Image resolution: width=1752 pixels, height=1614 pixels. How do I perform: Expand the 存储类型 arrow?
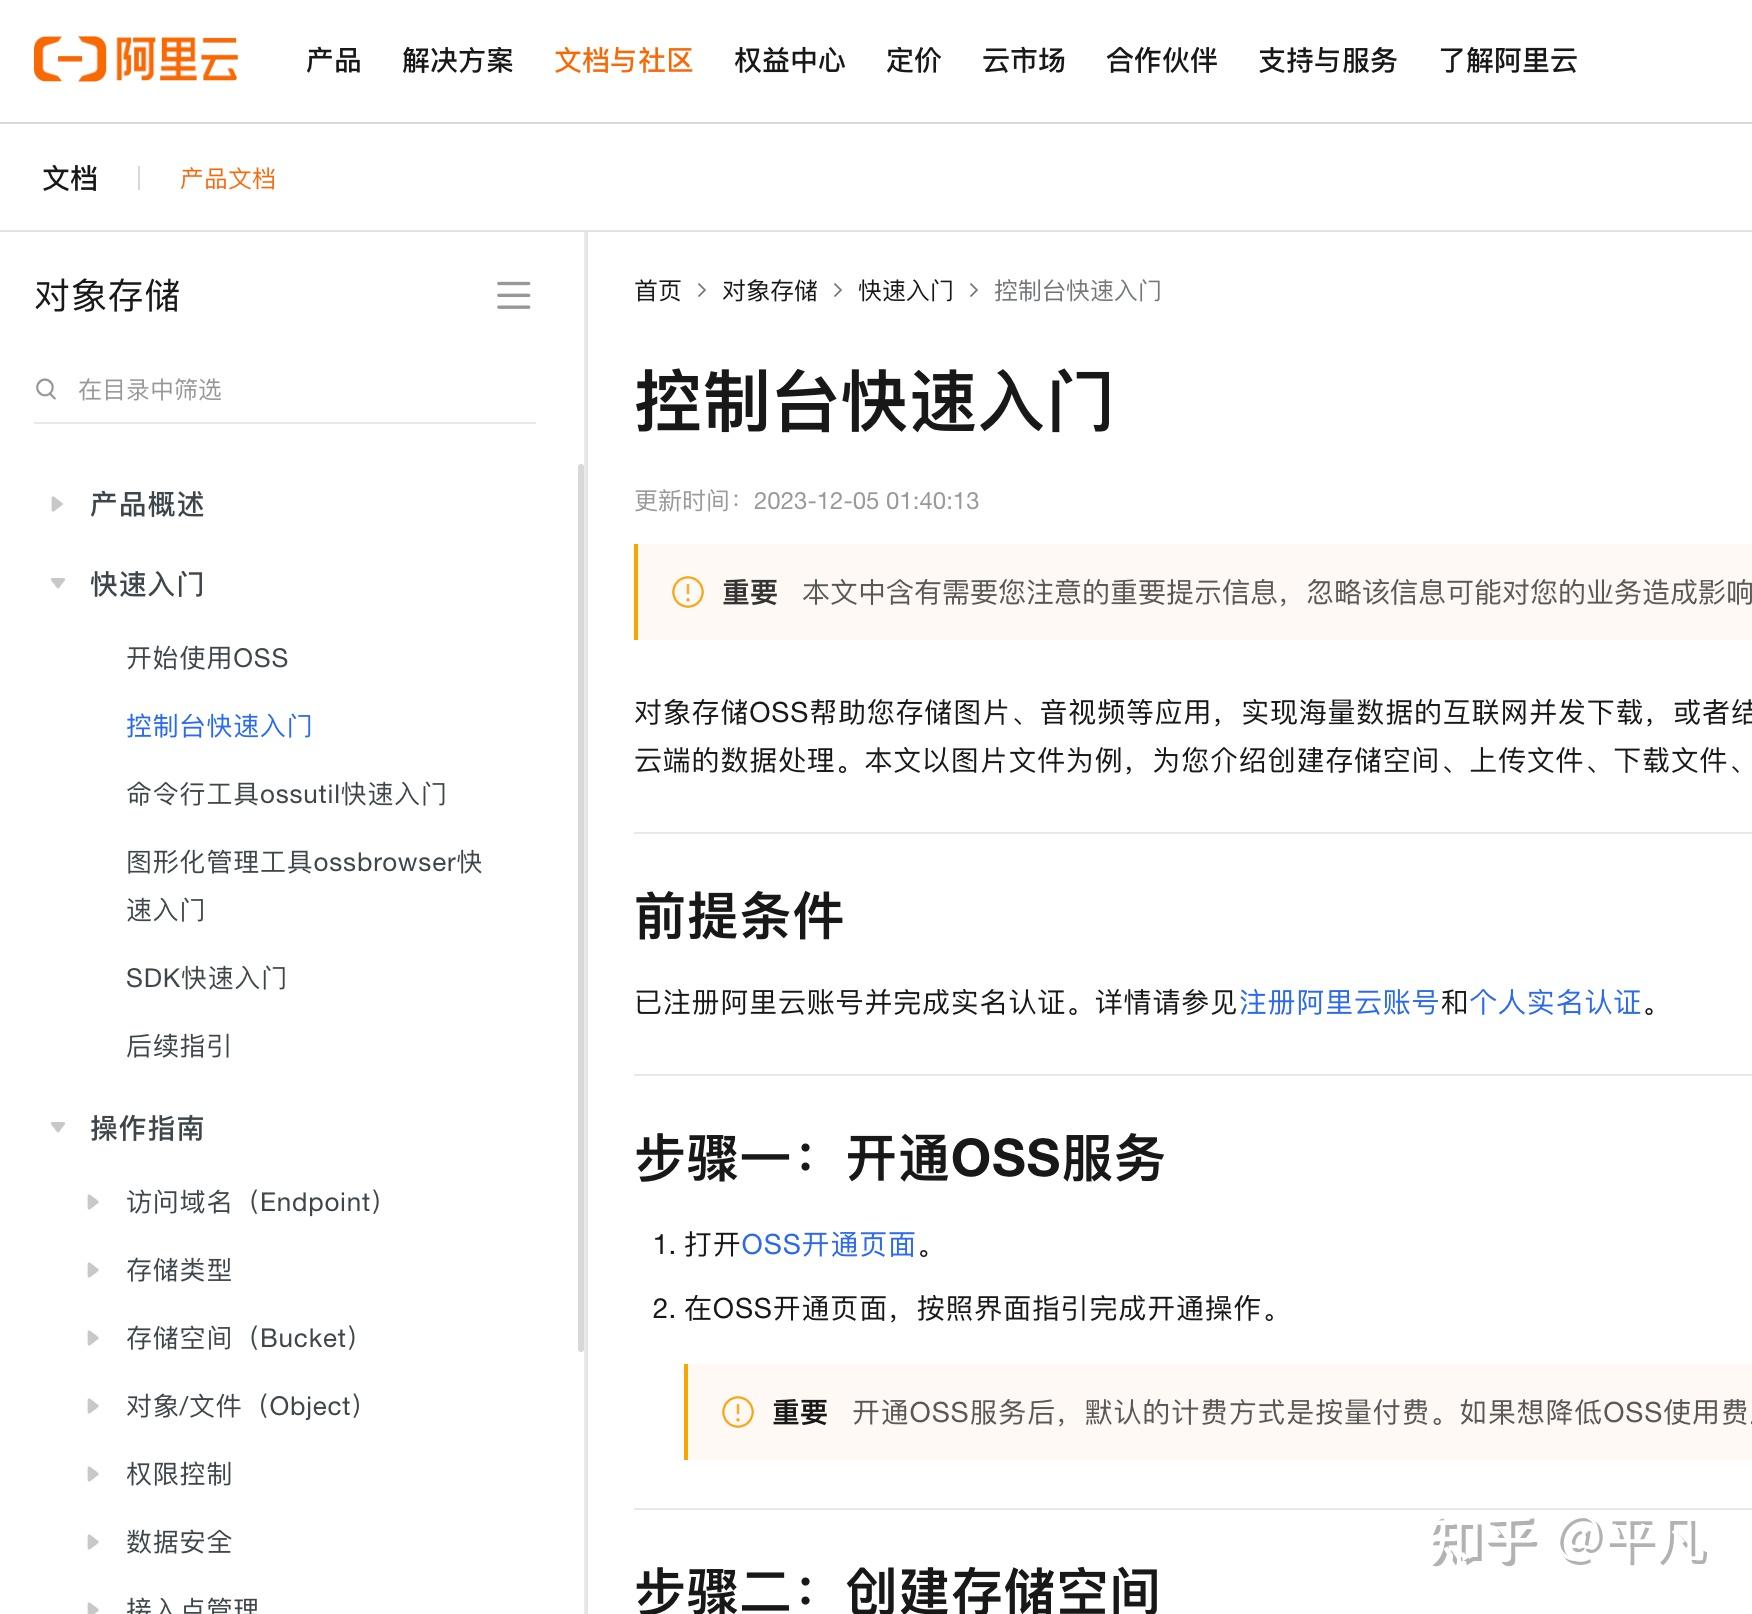point(93,1269)
